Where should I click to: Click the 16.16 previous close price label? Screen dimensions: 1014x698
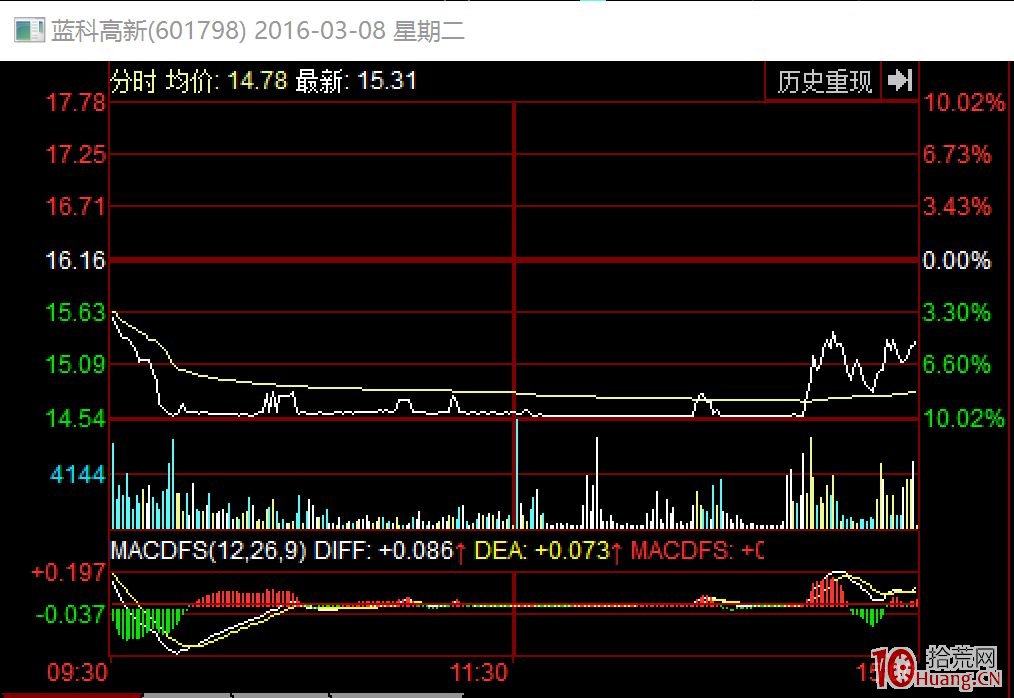click(x=76, y=261)
